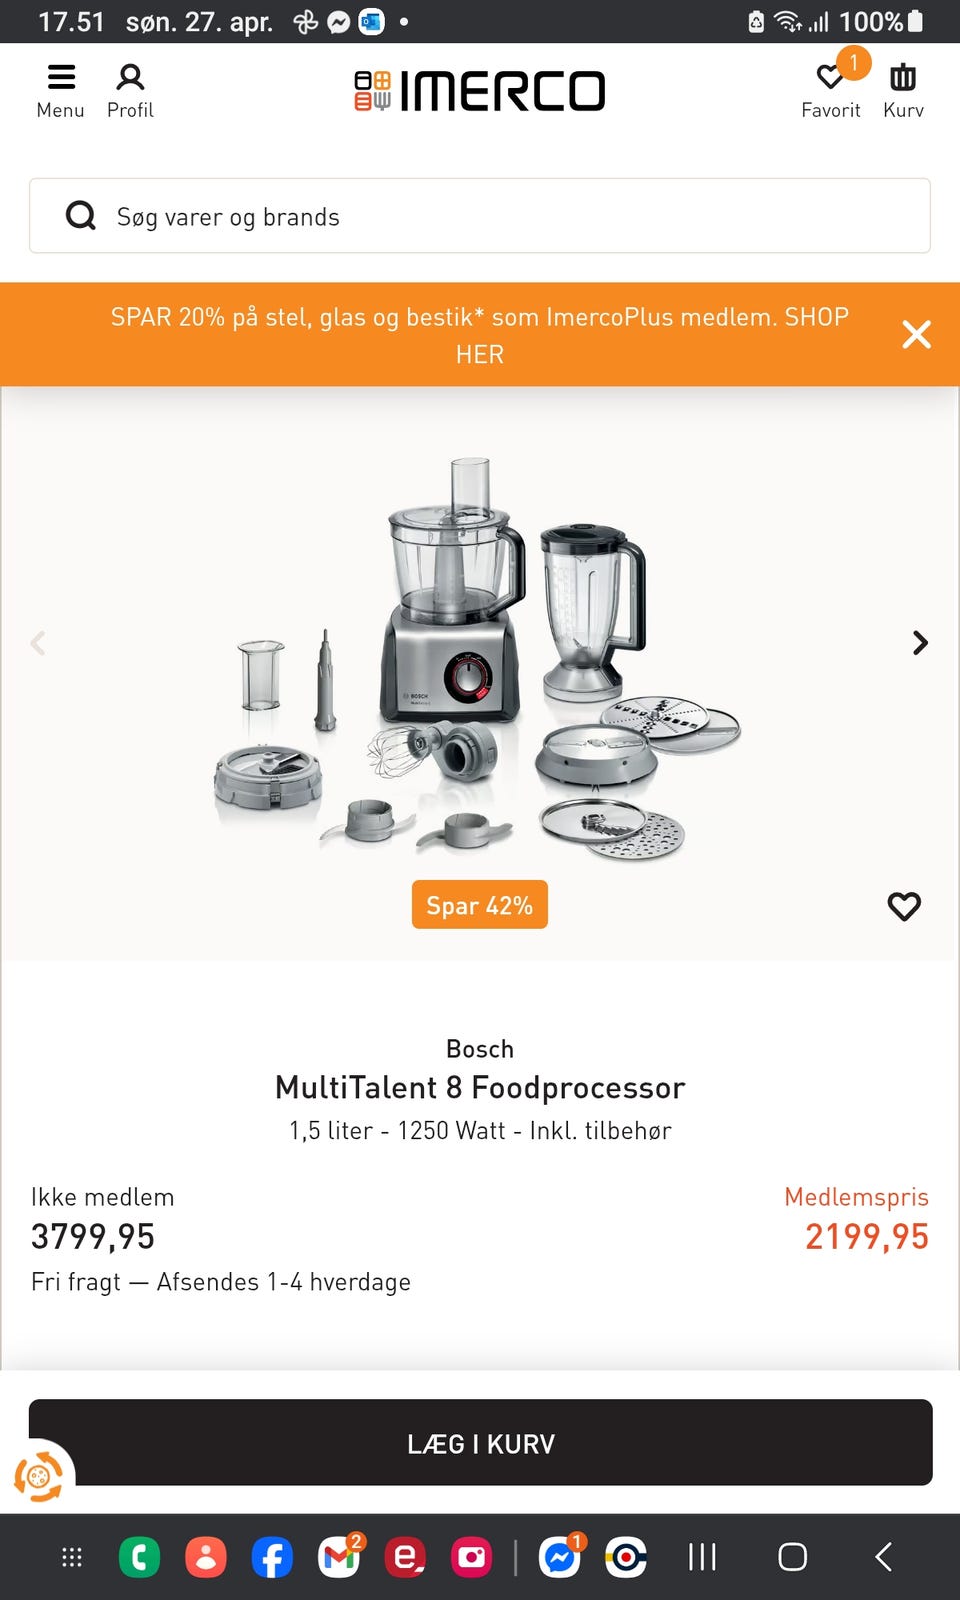Open Messenger from the taskbar
Screen dimensions: 960x1600
pyautogui.click(x=559, y=1557)
